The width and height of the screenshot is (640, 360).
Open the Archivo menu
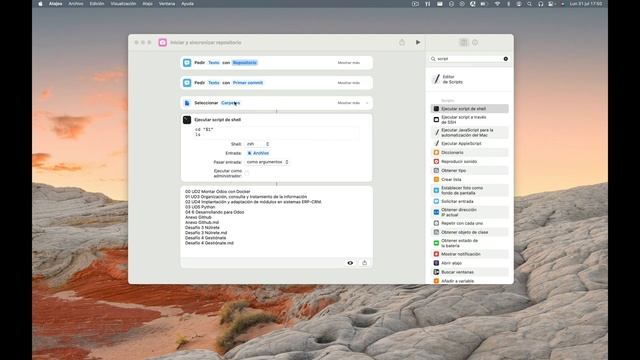pyautogui.click(x=76, y=4)
